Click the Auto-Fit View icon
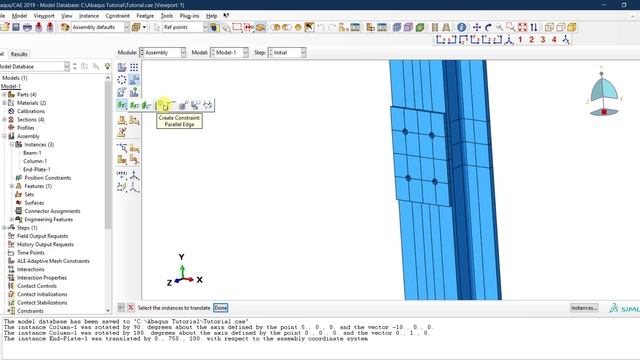Screen dimensions: 640x360 click(x=522, y=27)
